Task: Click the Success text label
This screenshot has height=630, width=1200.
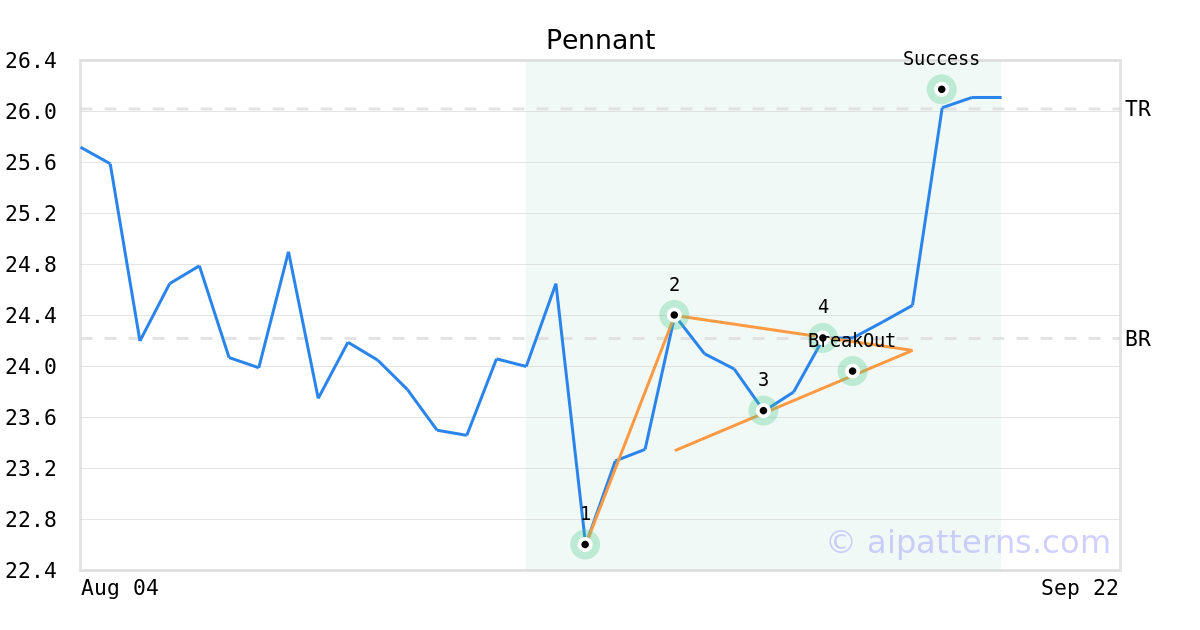Action: [x=941, y=59]
